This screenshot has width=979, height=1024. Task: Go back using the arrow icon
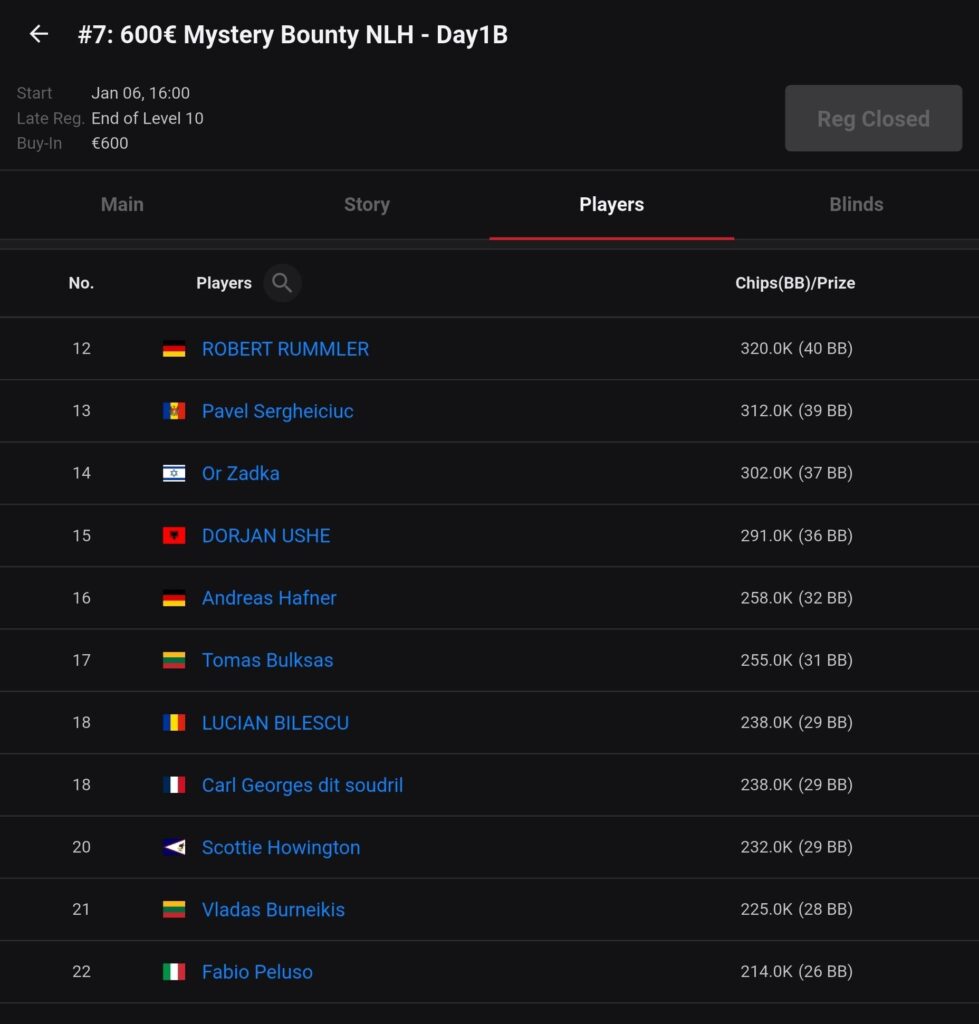click(x=39, y=35)
